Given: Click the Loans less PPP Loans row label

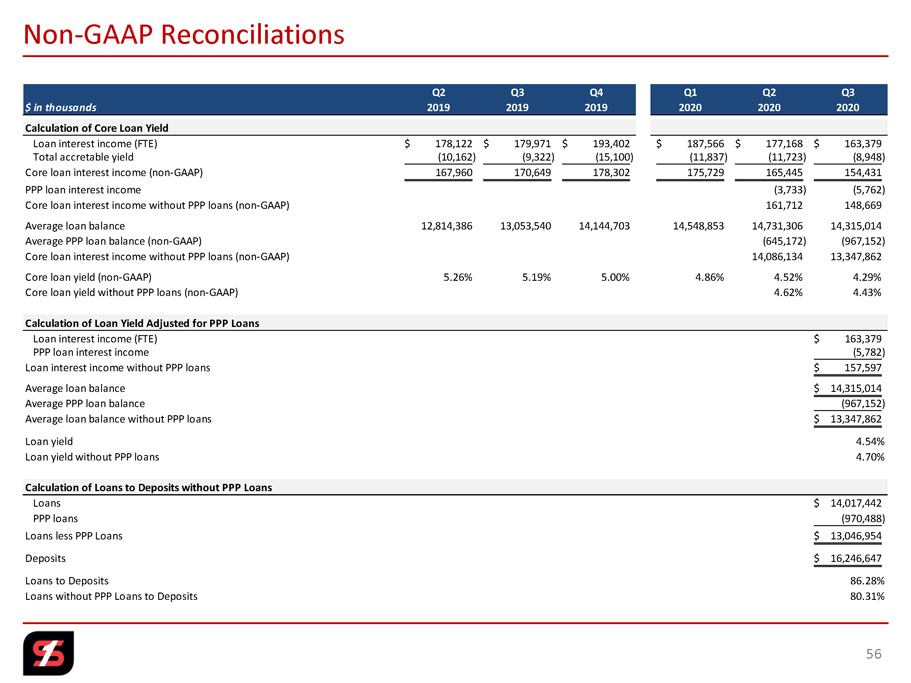Looking at the screenshot, I should (74, 536).
